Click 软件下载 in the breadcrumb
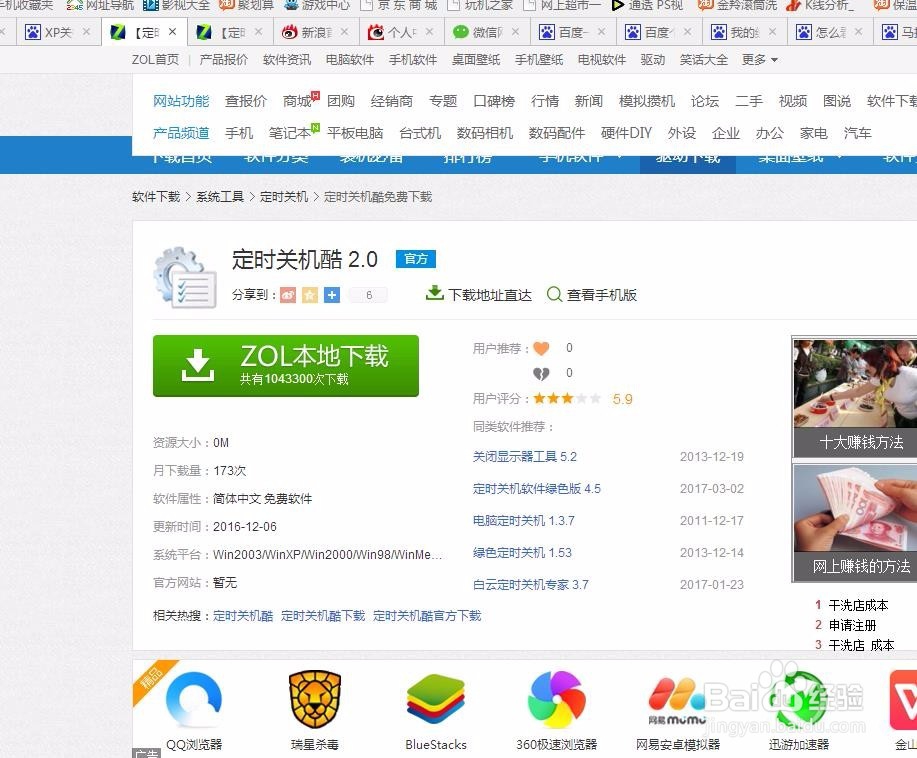This screenshot has height=758, width=917. click(156, 197)
